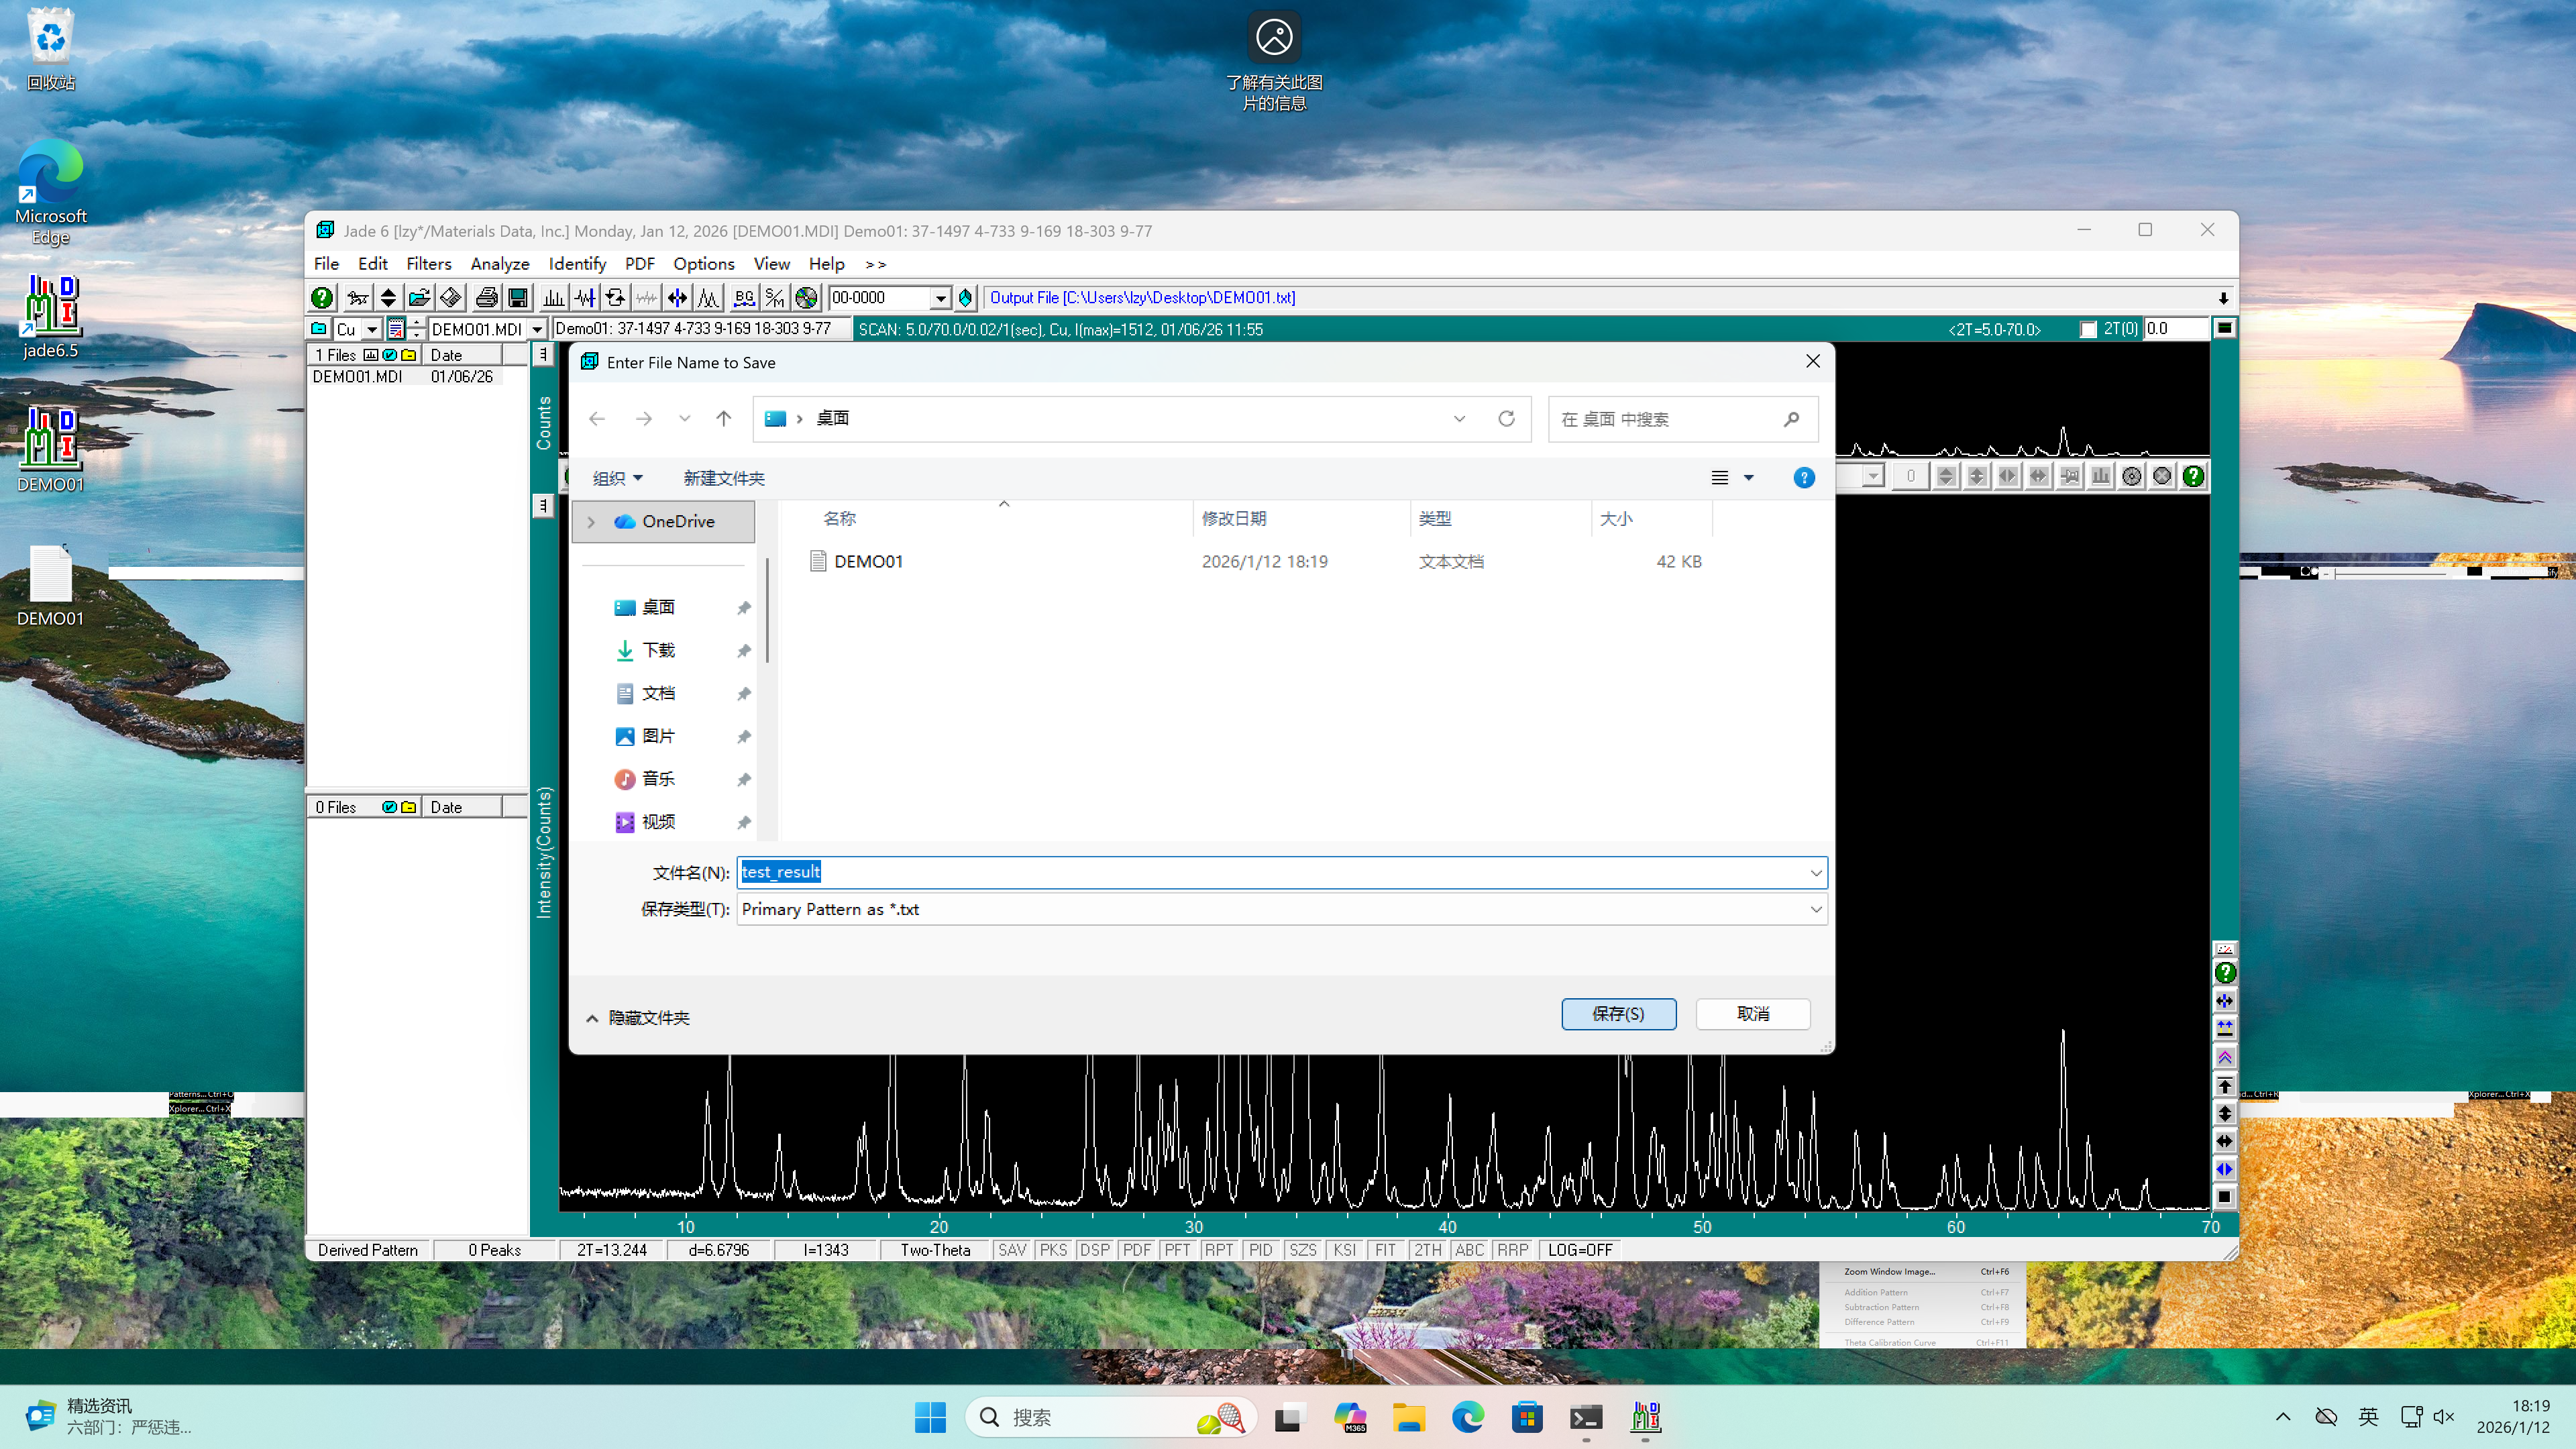Viewport: 2576px width, 1449px height.
Task: Expand the OneDrive tree node
Action: pyautogui.click(x=591, y=522)
